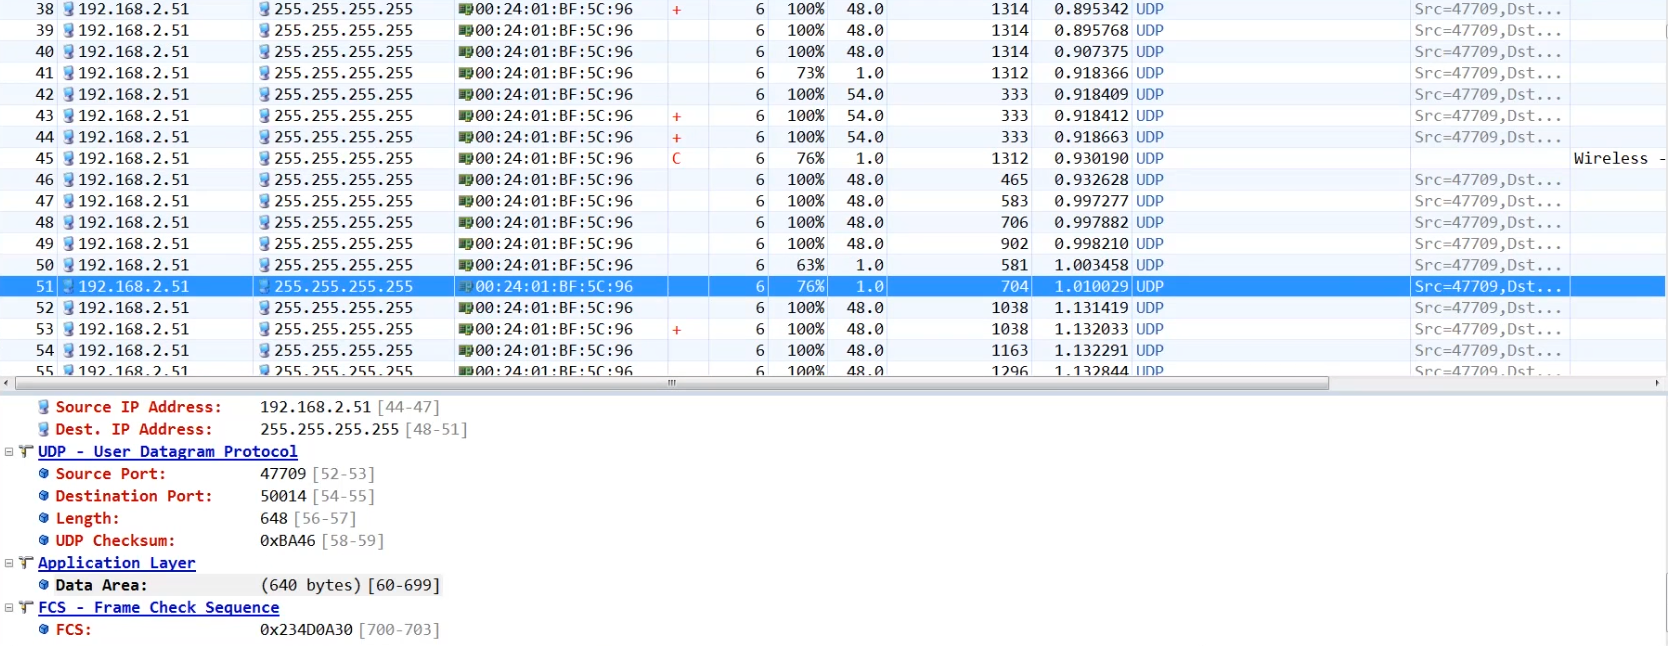
Task: Collapse the FCS - Frame Check Sequence section
Action: tap(9, 608)
